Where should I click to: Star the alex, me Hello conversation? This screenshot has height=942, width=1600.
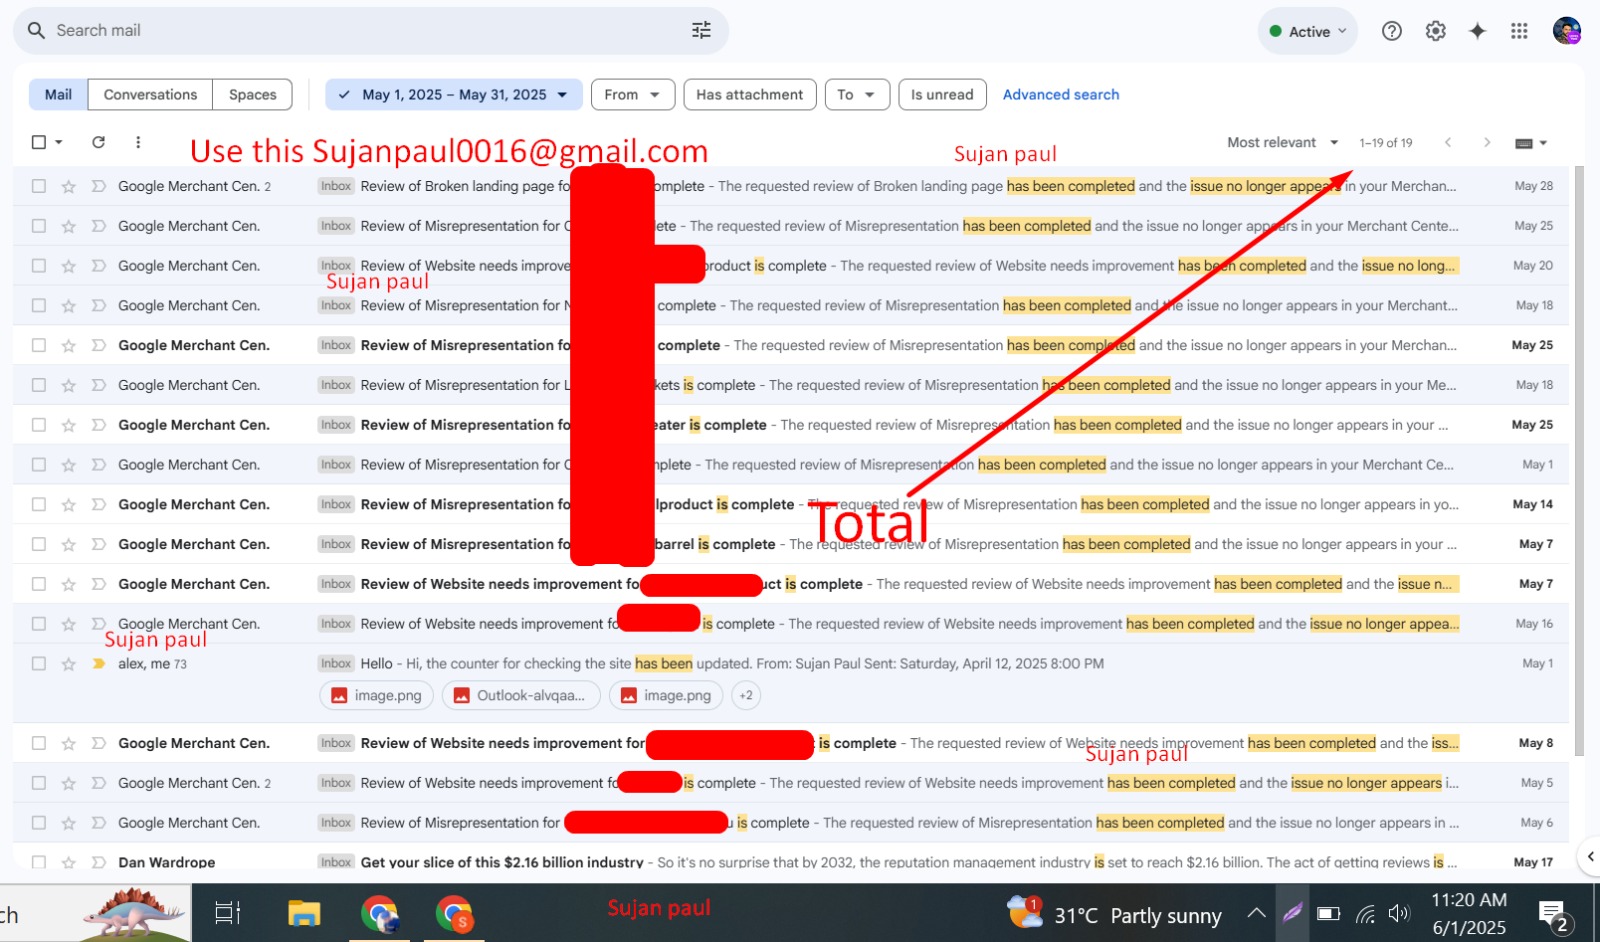(x=68, y=664)
